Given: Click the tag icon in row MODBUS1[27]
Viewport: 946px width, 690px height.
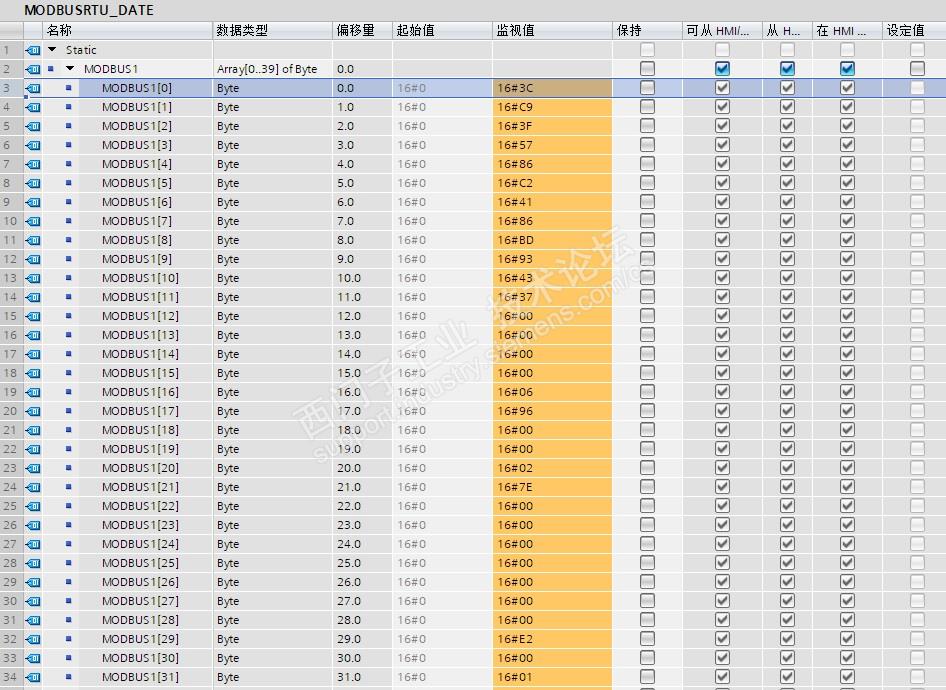Looking at the screenshot, I should (33, 601).
